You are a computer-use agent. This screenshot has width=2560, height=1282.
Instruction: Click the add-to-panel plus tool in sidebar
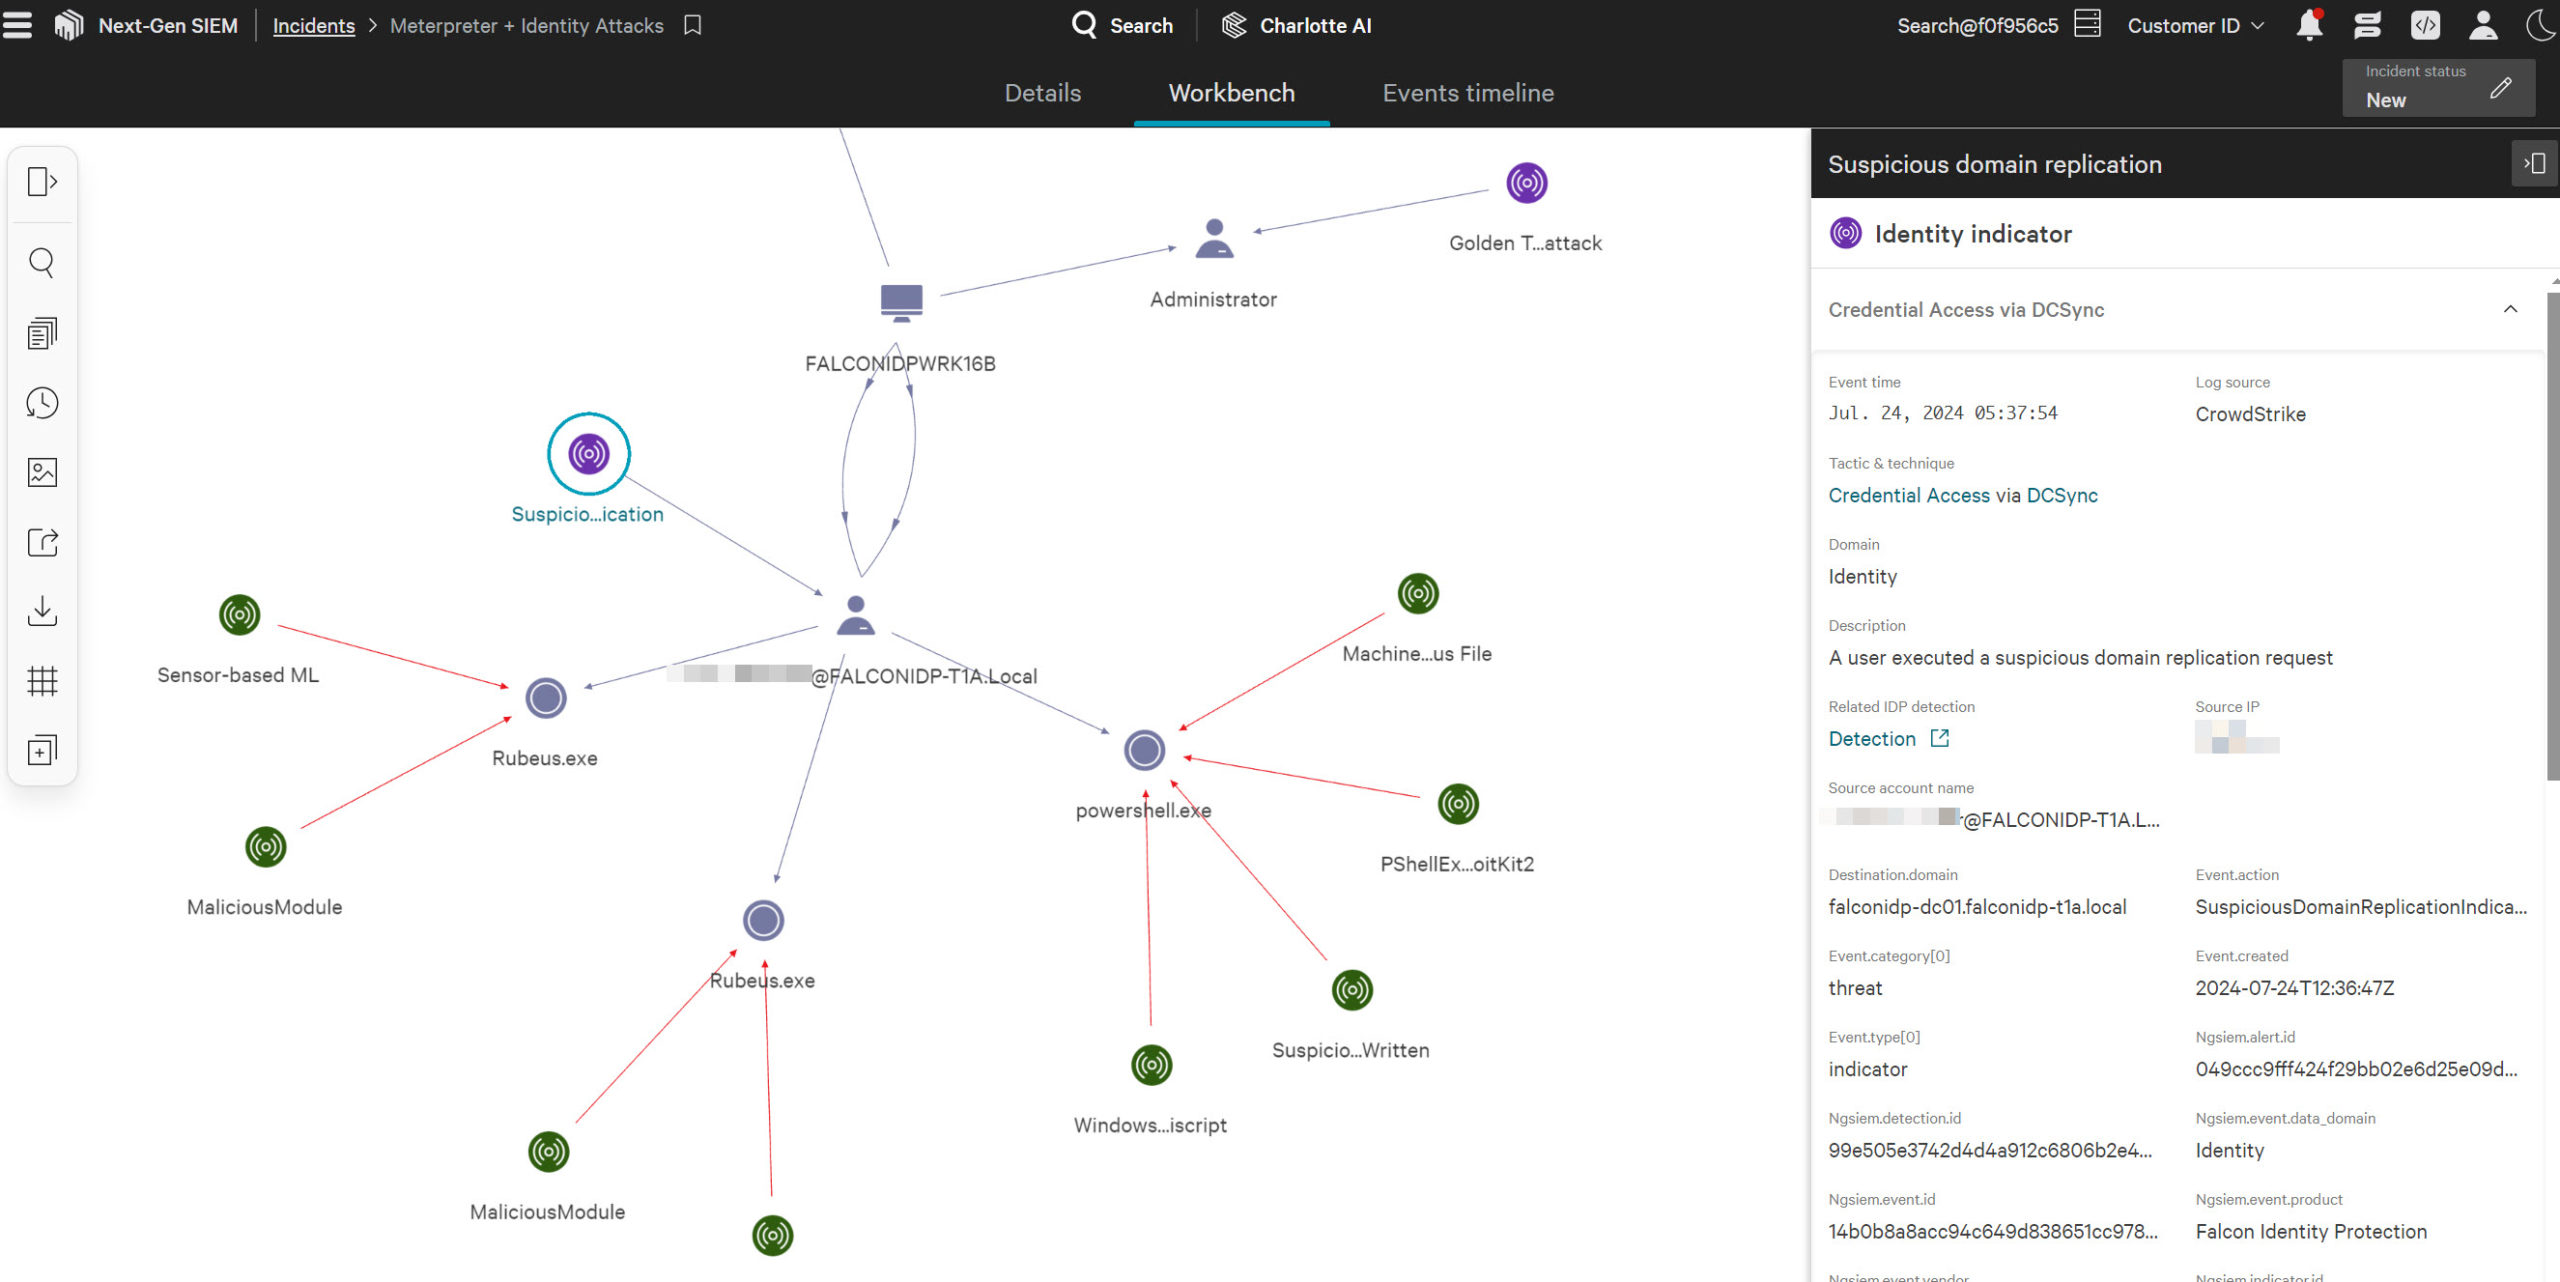[42, 750]
